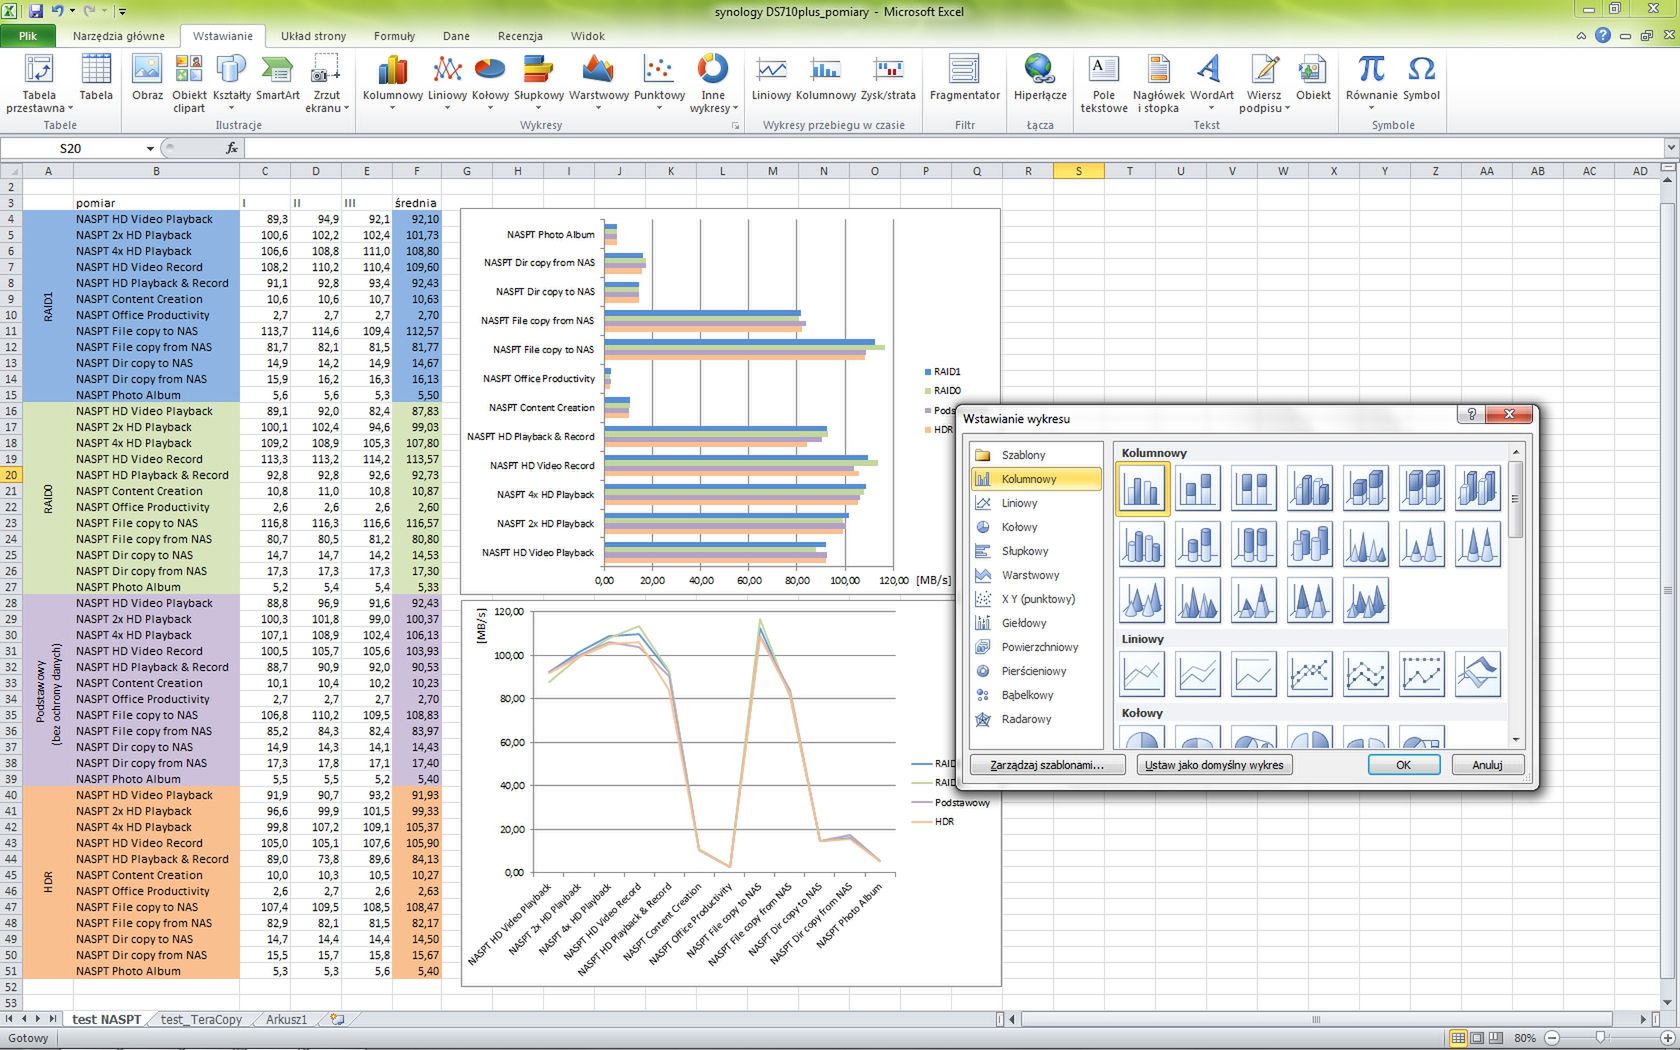Insert a Zysk/strata sparkline
This screenshot has width=1680, height=1050.
pos(888,78)
